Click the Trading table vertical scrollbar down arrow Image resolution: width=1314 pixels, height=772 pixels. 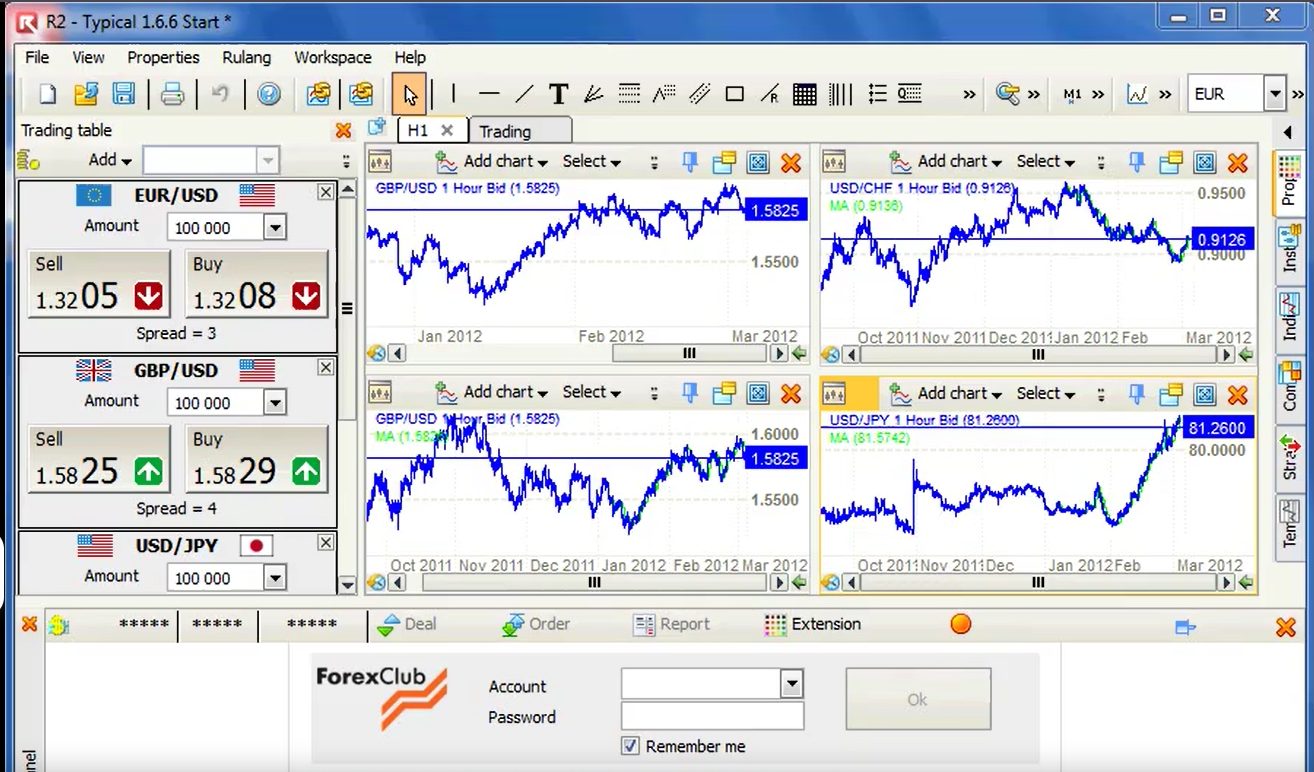pos(347,584)
